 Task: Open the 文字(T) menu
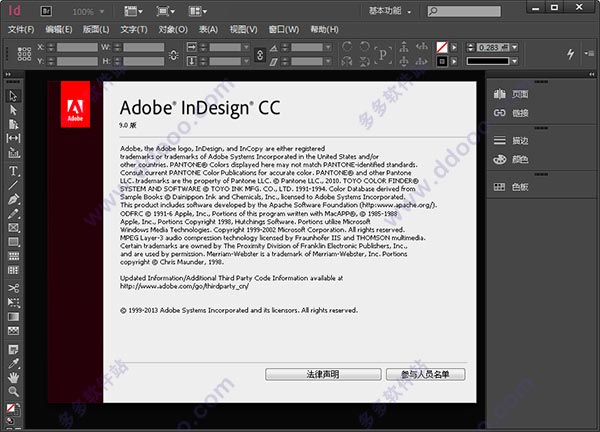[x=134, y=29]
